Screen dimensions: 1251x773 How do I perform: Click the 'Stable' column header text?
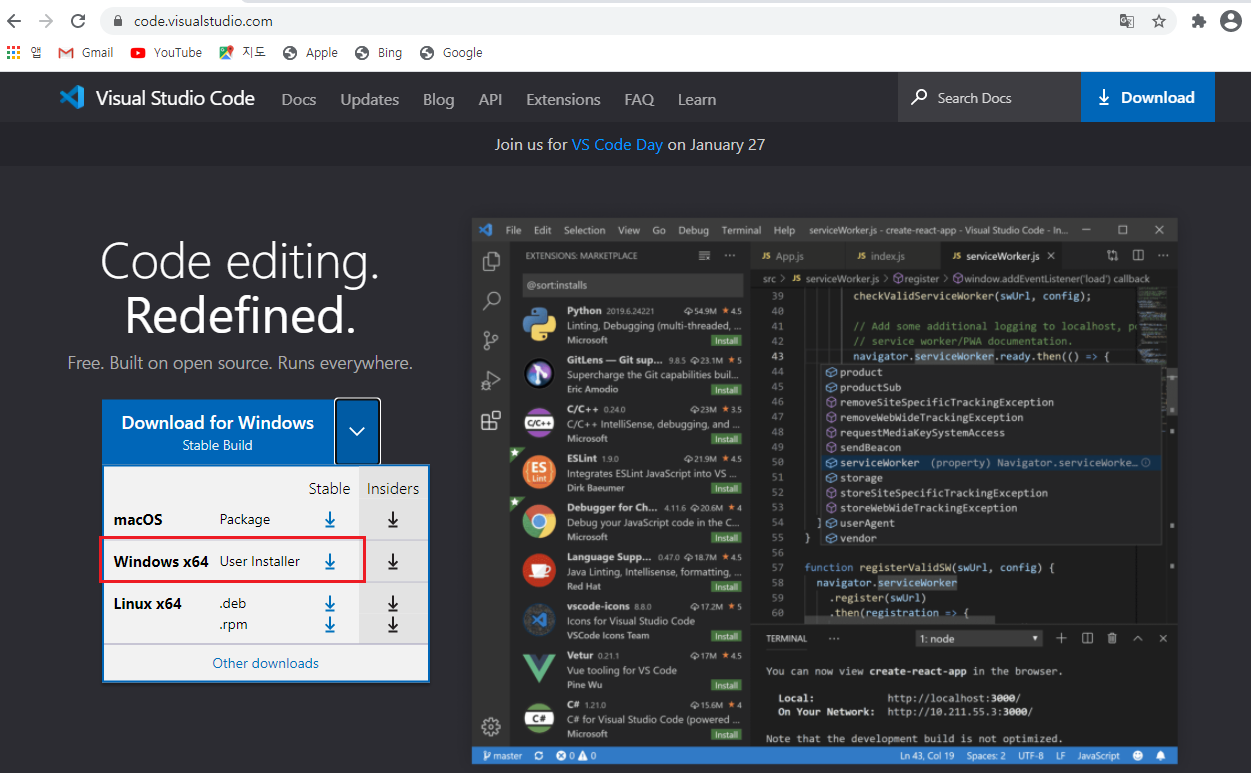coord(329,489)
